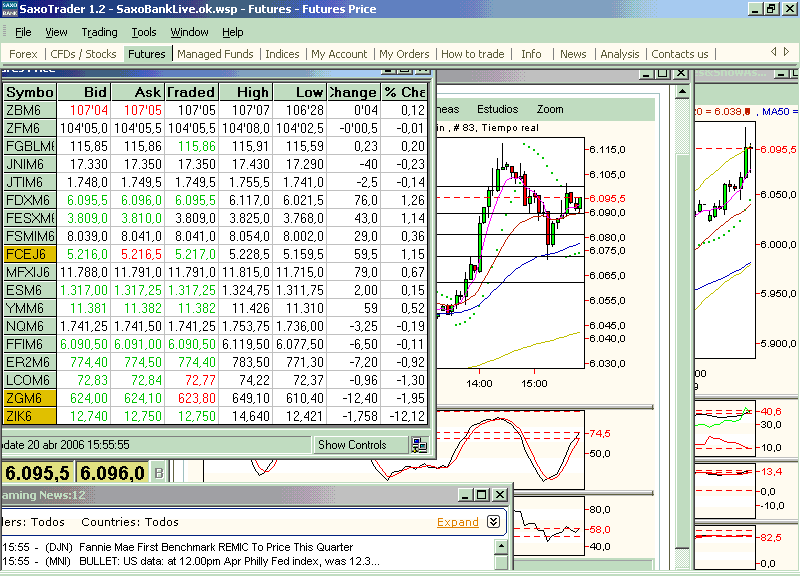
Task: Open the Window menu
Action: pyautogui.click(x=189, y=32)
